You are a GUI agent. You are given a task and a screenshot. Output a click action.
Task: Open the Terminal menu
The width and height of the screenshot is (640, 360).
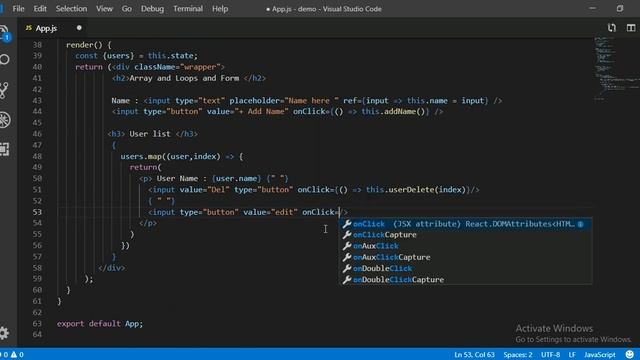(188, 9)
